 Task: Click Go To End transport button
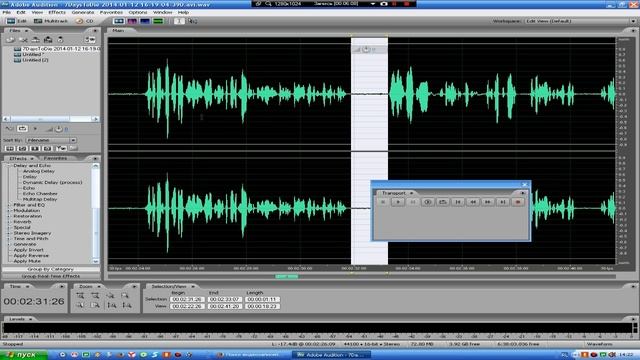(503, 202)
